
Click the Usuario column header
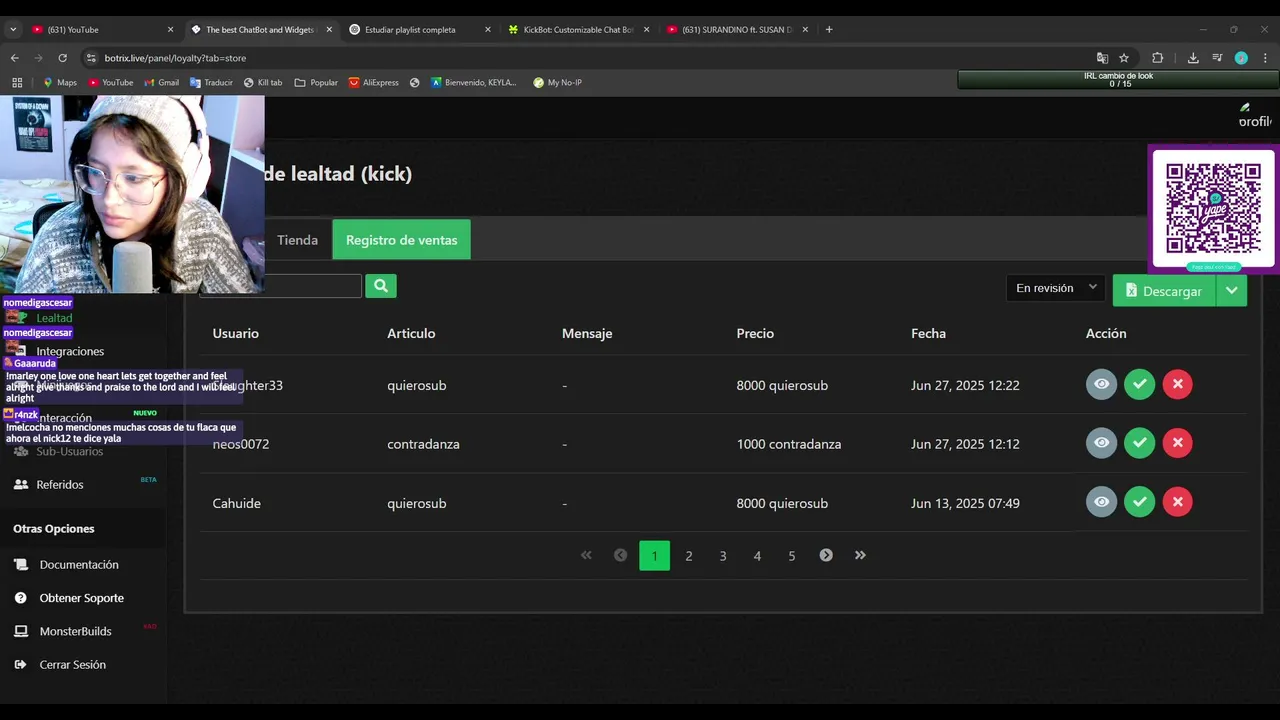click(x=236, y=333)
